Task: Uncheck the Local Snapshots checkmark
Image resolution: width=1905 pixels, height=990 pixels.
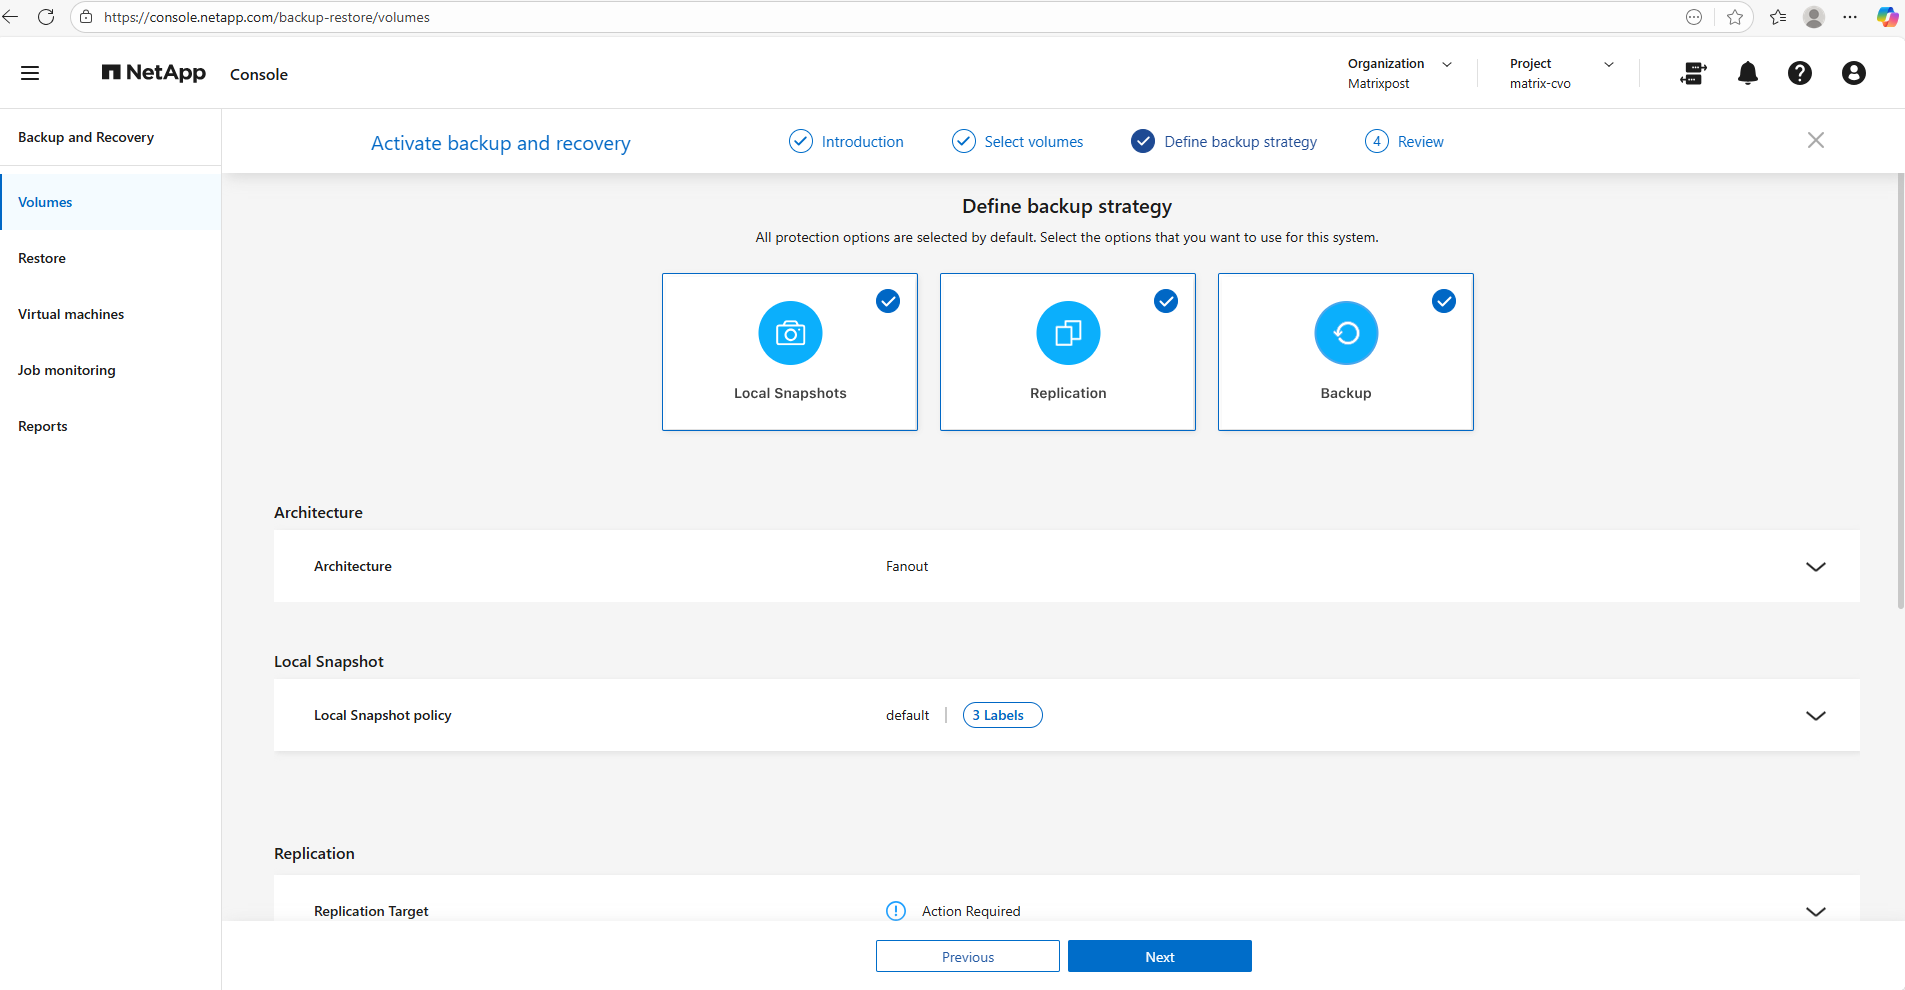Action: click(888, 301)
